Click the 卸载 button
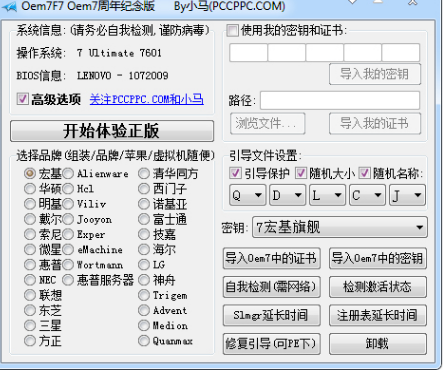 pos(378,344)
